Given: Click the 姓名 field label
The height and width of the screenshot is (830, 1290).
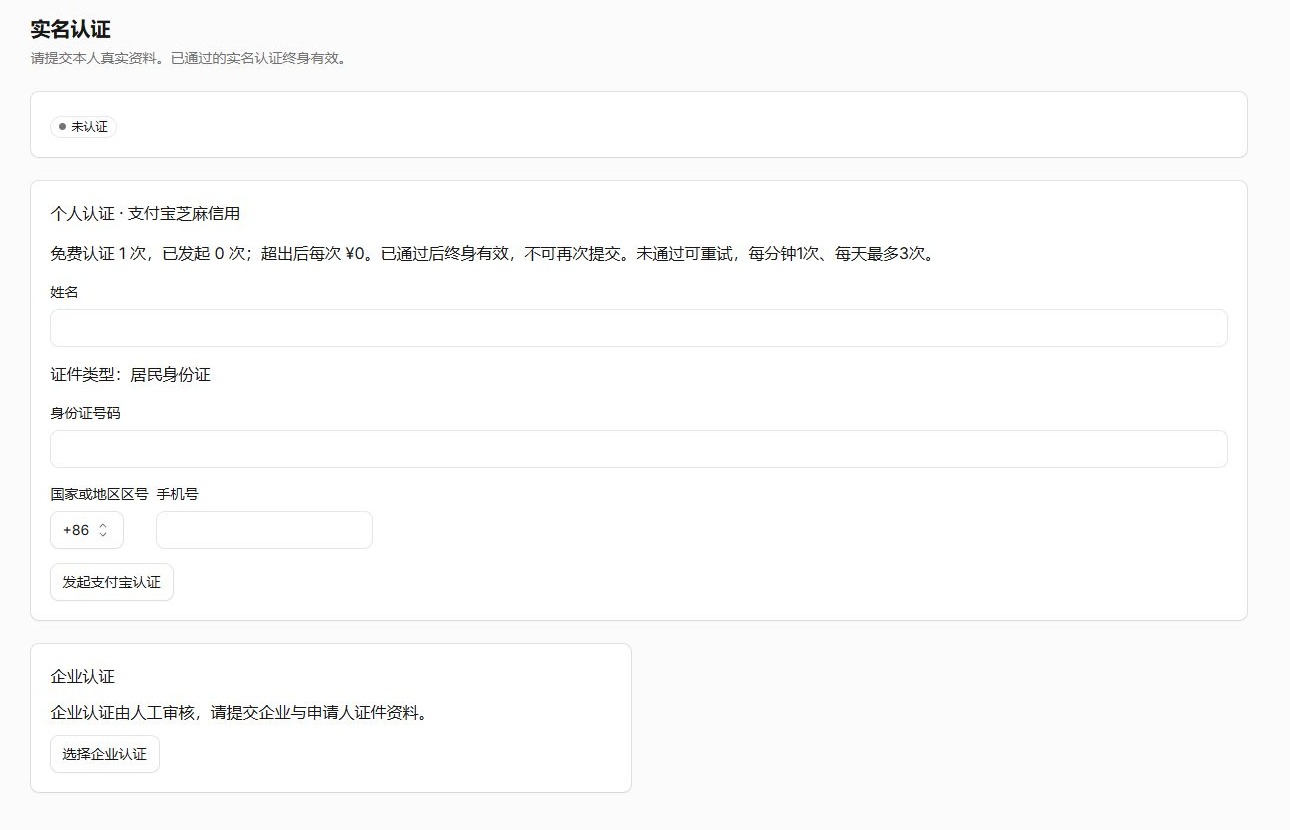Looking at the screenshot, I should (x=64, y=292).
